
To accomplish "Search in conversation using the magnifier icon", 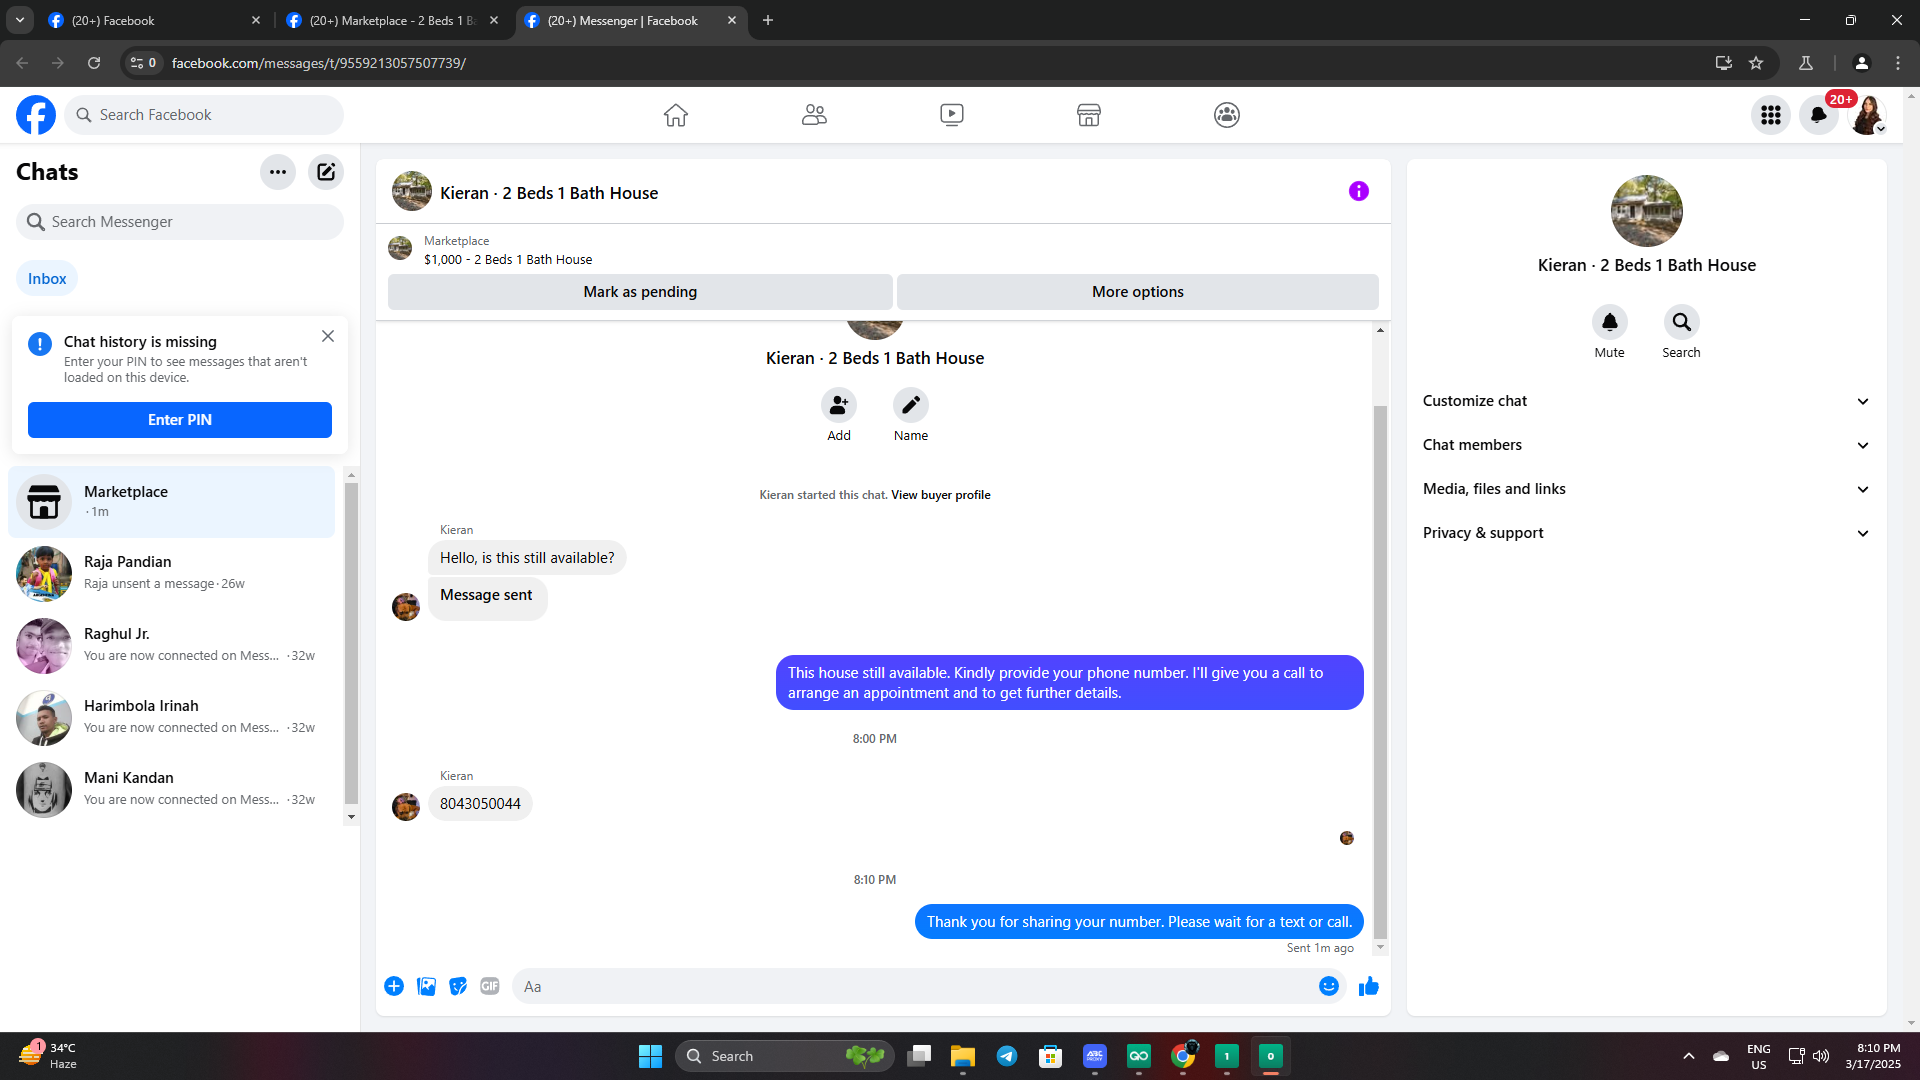I will [x=1682, y=322].
